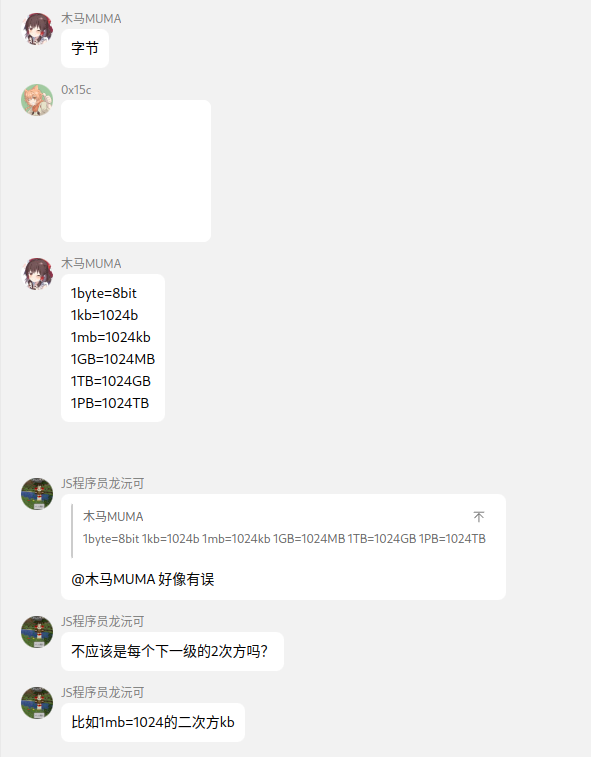Open JS程序员龙沅可 avatar beside the quoted reply
The width and height of the screenshot is (591, 757).
(x=37, y=494)
